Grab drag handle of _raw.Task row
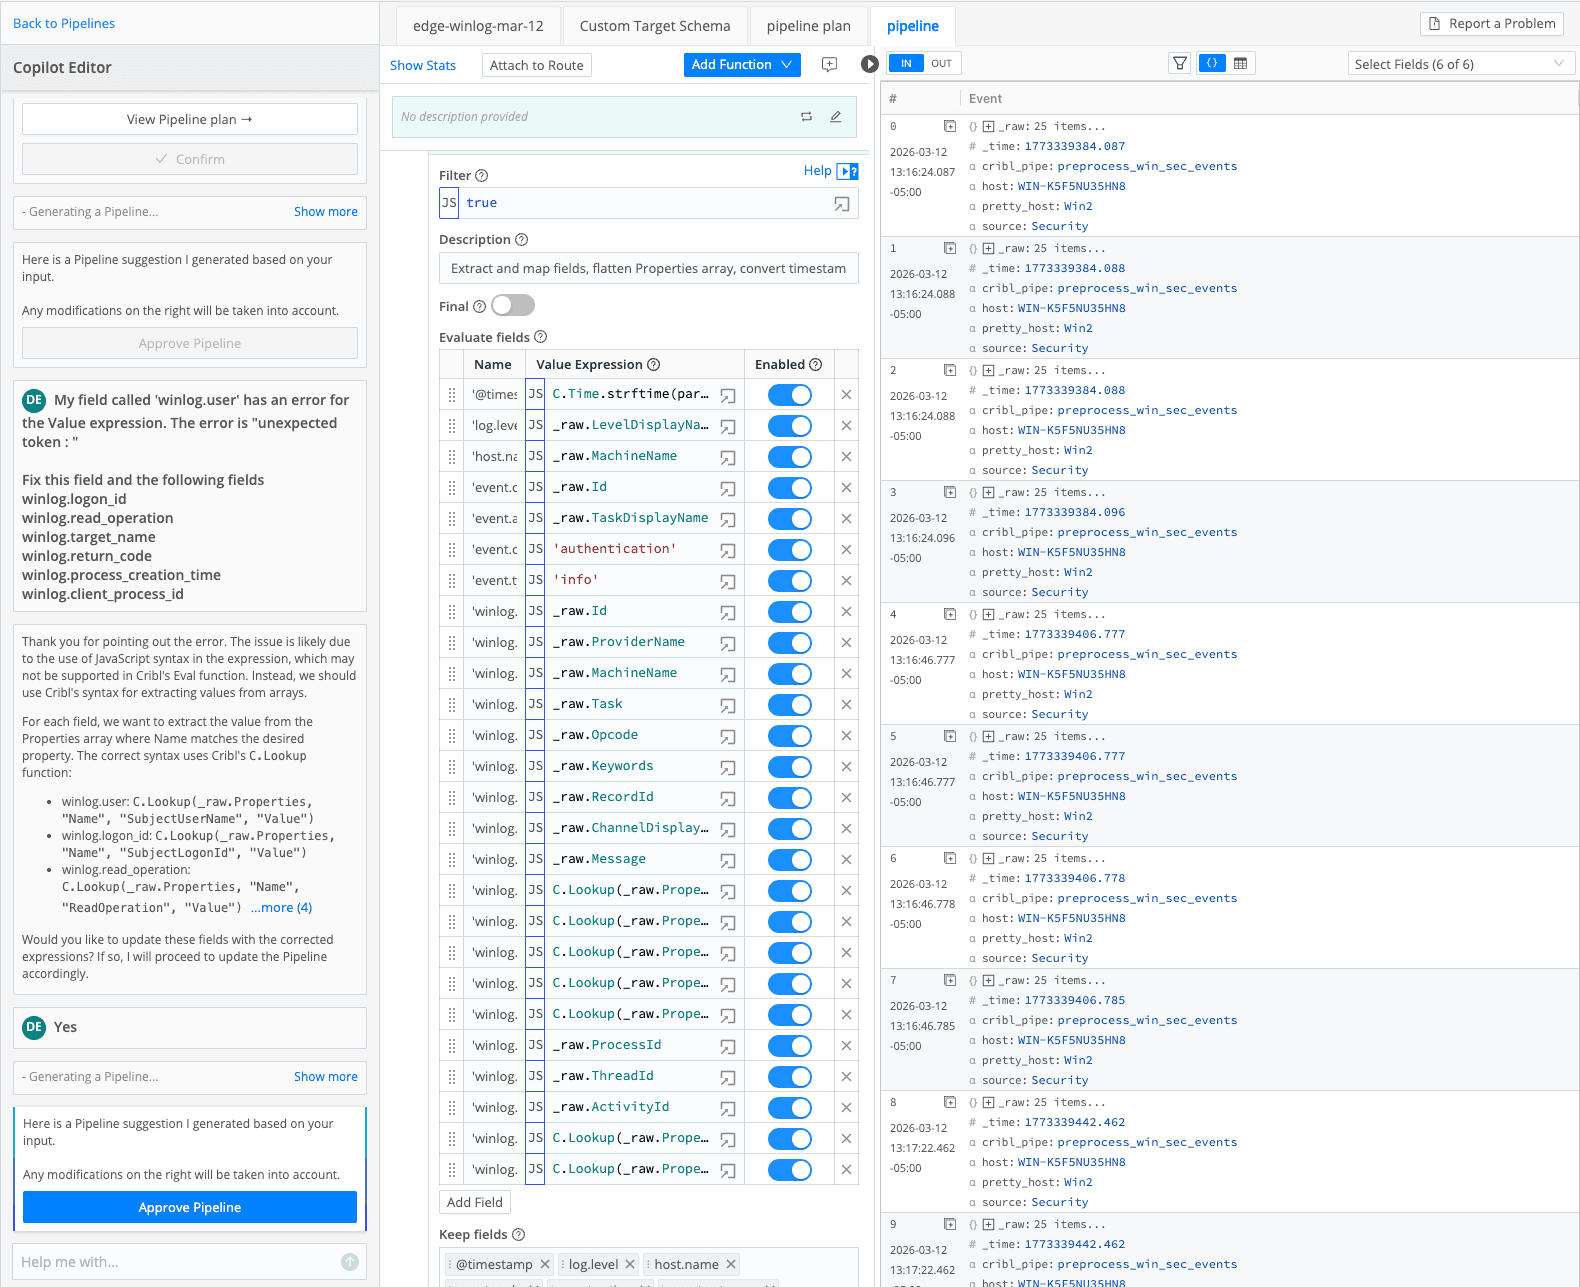Screen dimensions: 1580x1287 [x=452, y=705]
